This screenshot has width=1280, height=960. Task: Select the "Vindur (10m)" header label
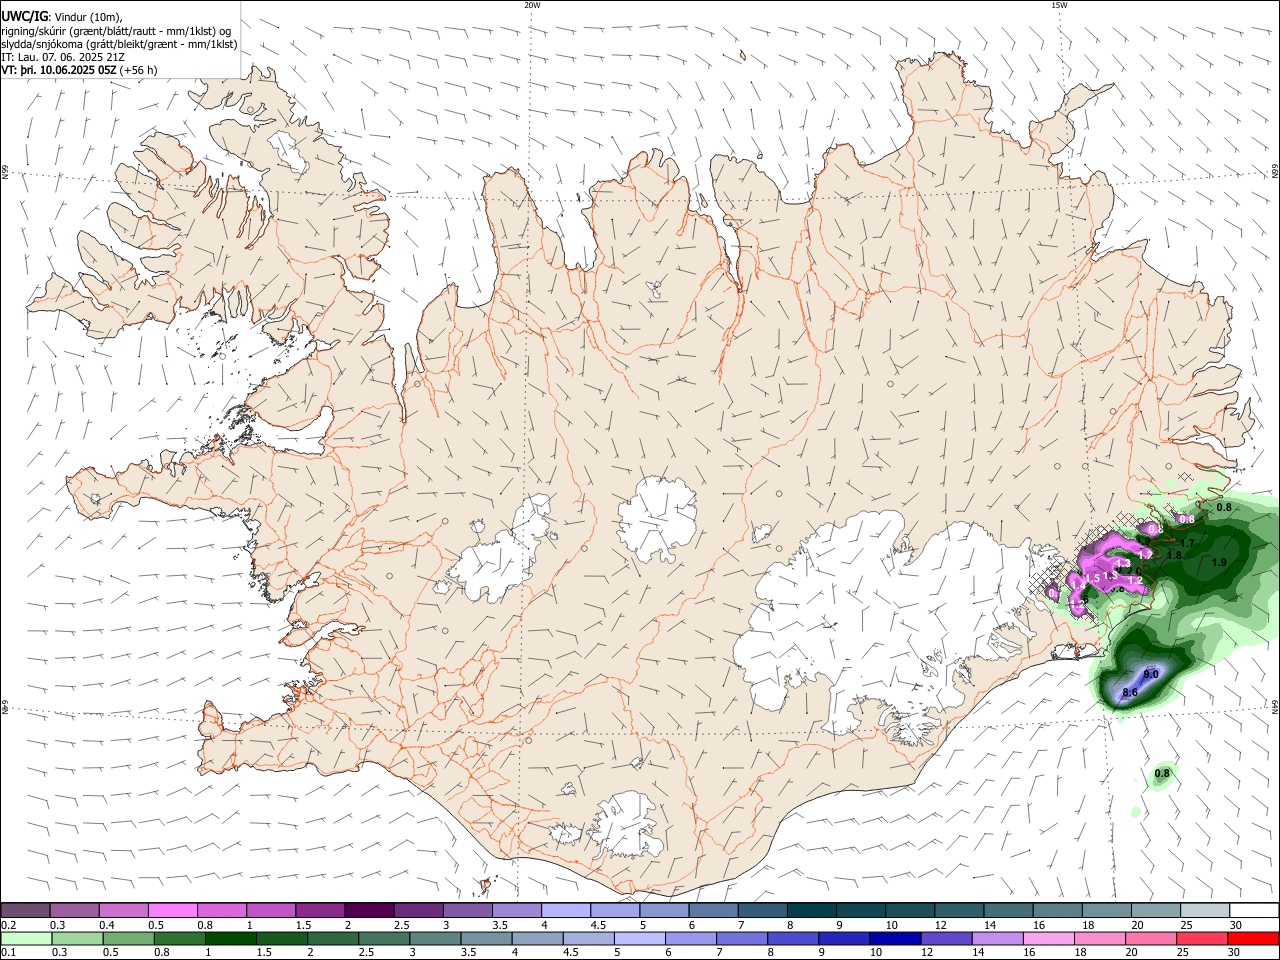point(86,17)
